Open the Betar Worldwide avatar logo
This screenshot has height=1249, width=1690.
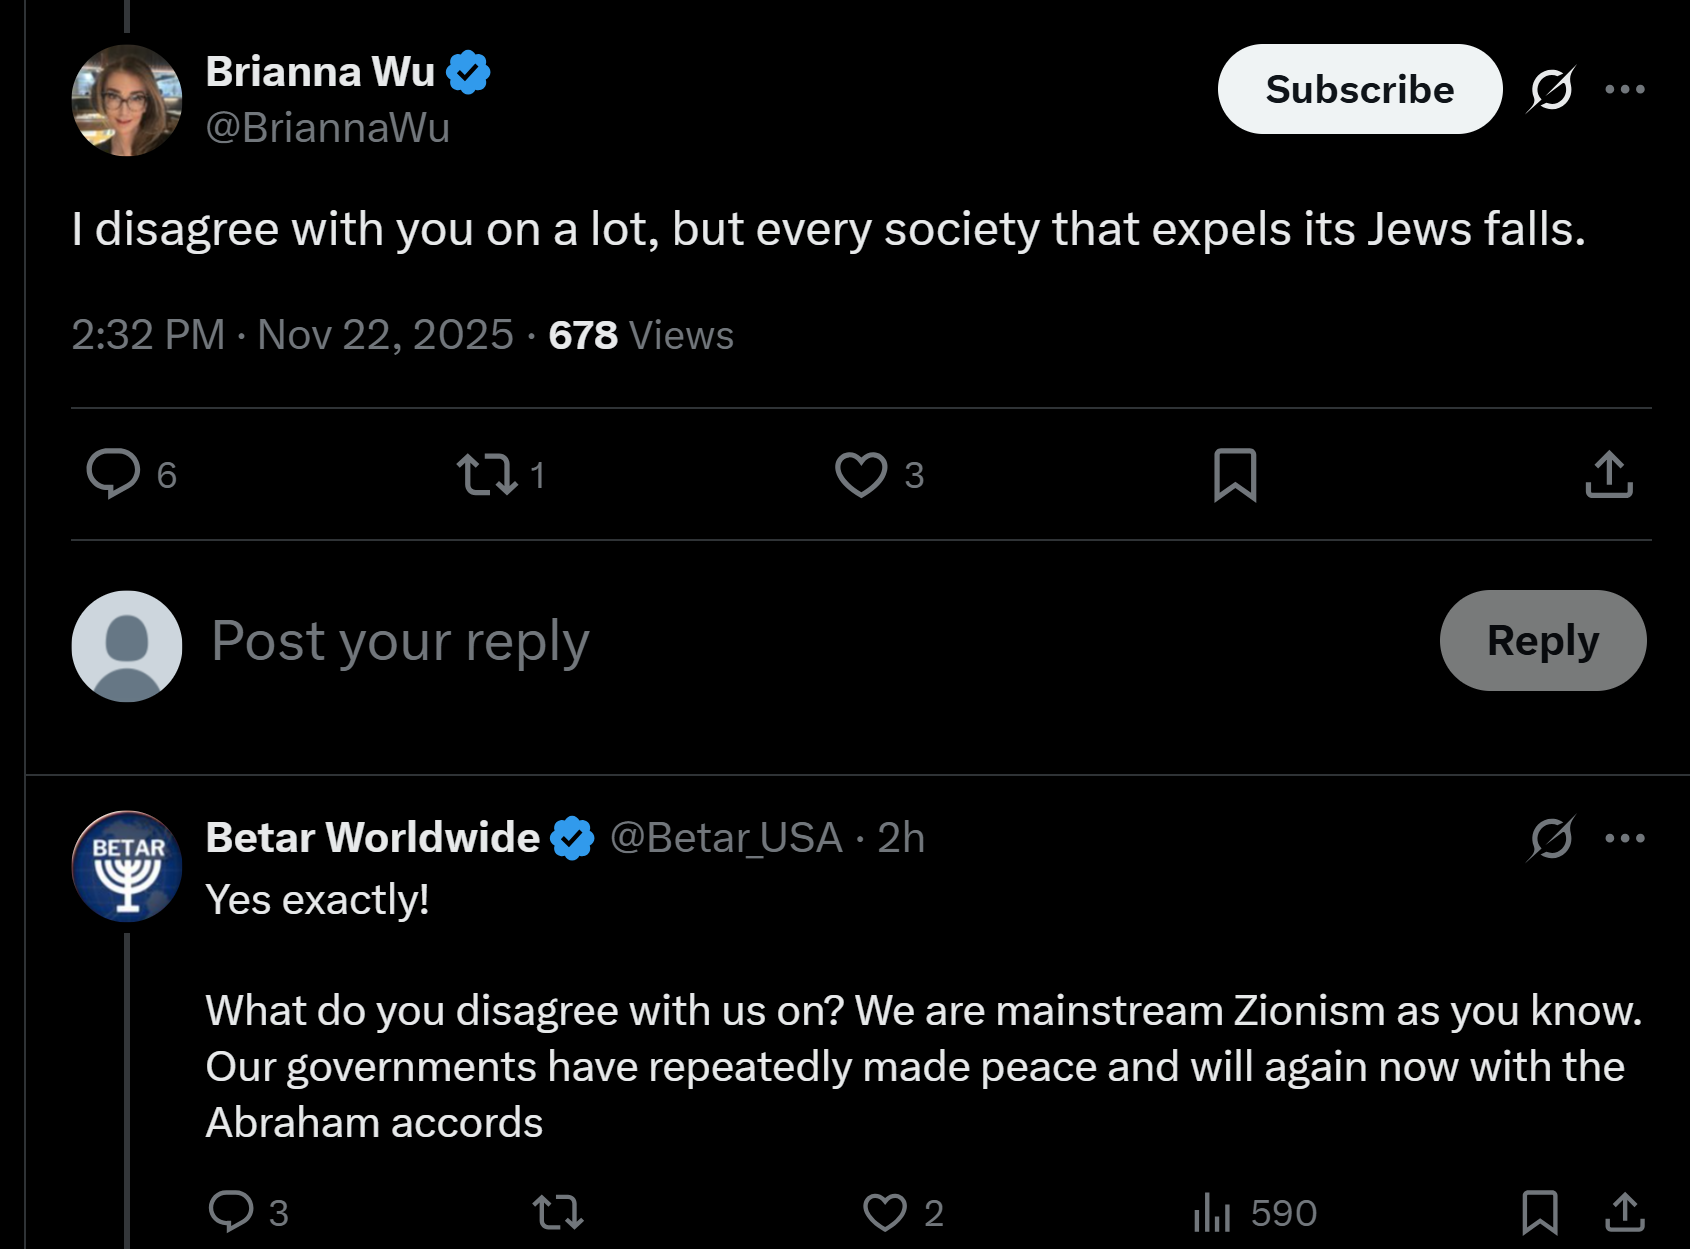coord(127,866)
